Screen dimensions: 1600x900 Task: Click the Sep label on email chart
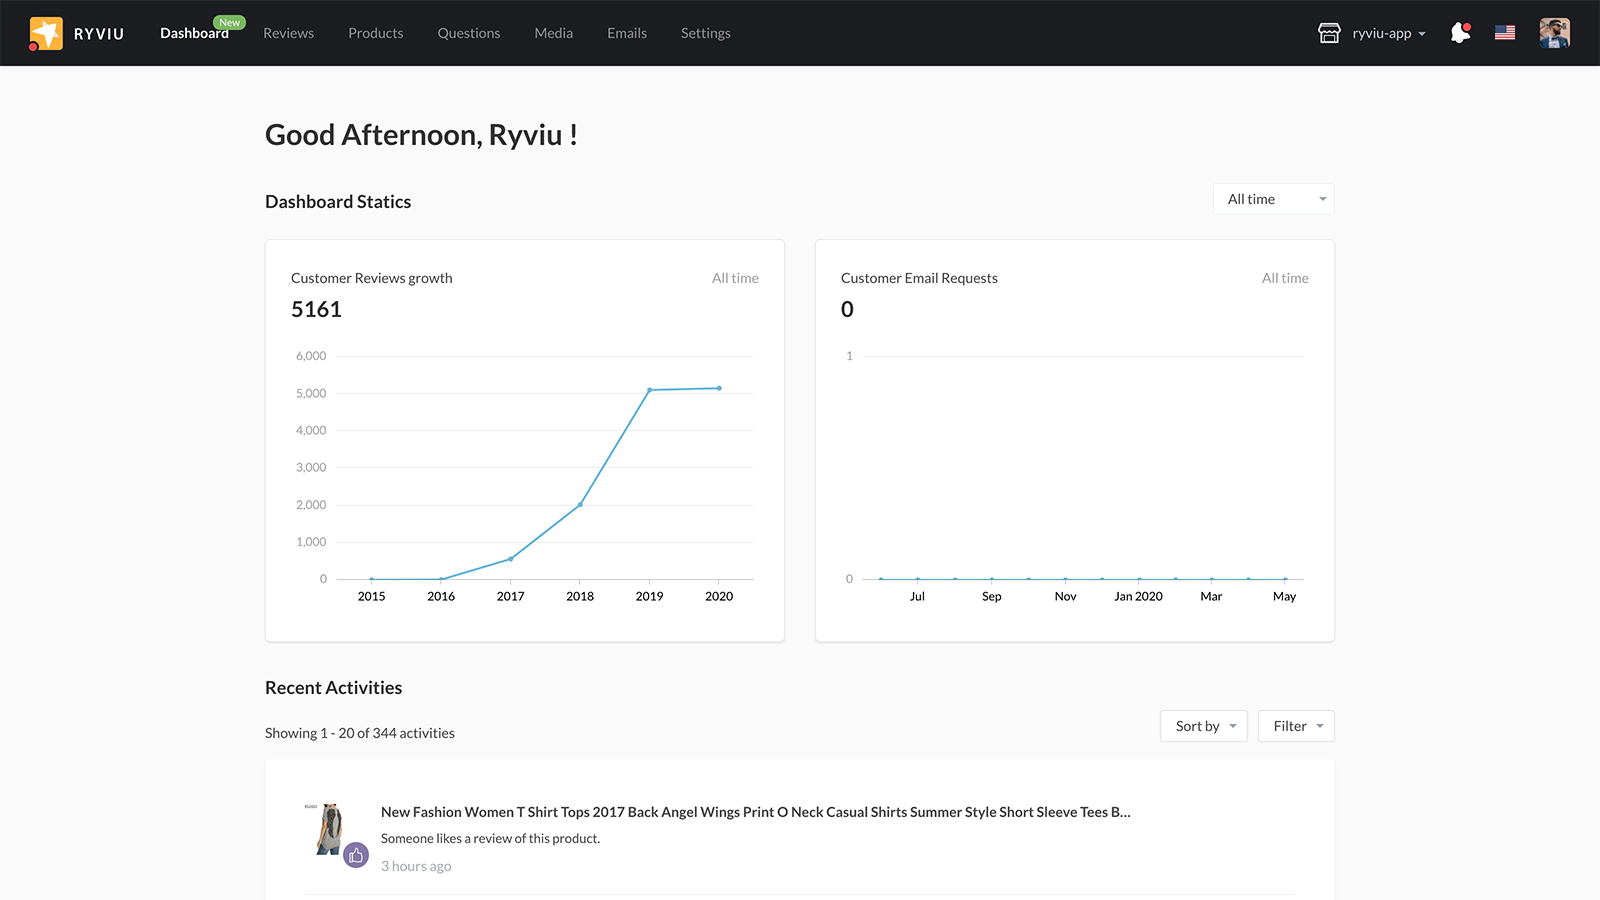coord(992,597)
